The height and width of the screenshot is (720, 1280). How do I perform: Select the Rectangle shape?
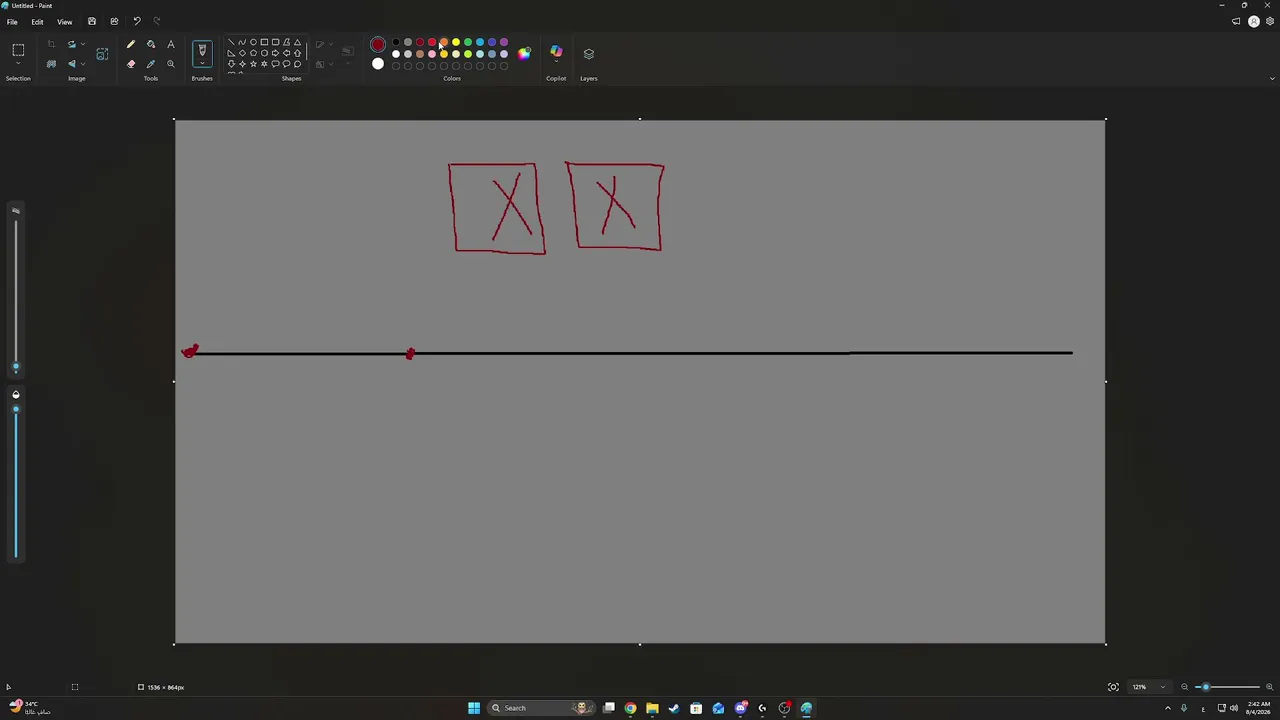coord(264,42)
